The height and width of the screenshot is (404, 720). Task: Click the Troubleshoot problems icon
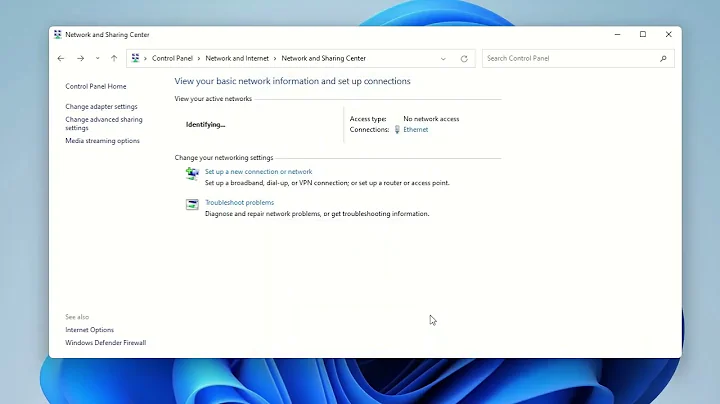pos(192,204)
